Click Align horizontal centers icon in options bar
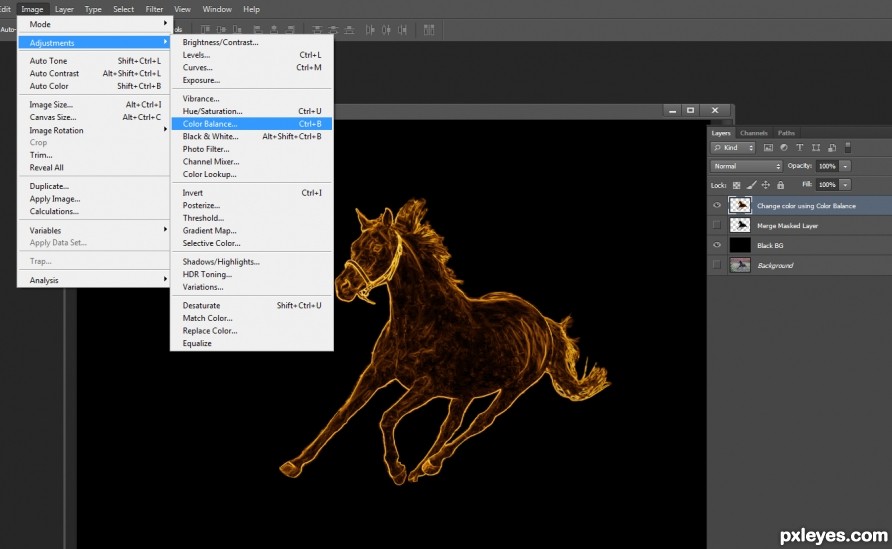 (x=274, y=30)
